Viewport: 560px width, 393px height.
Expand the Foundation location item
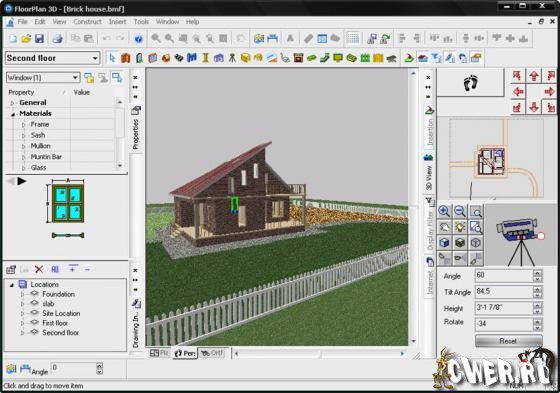coord(22,294)
